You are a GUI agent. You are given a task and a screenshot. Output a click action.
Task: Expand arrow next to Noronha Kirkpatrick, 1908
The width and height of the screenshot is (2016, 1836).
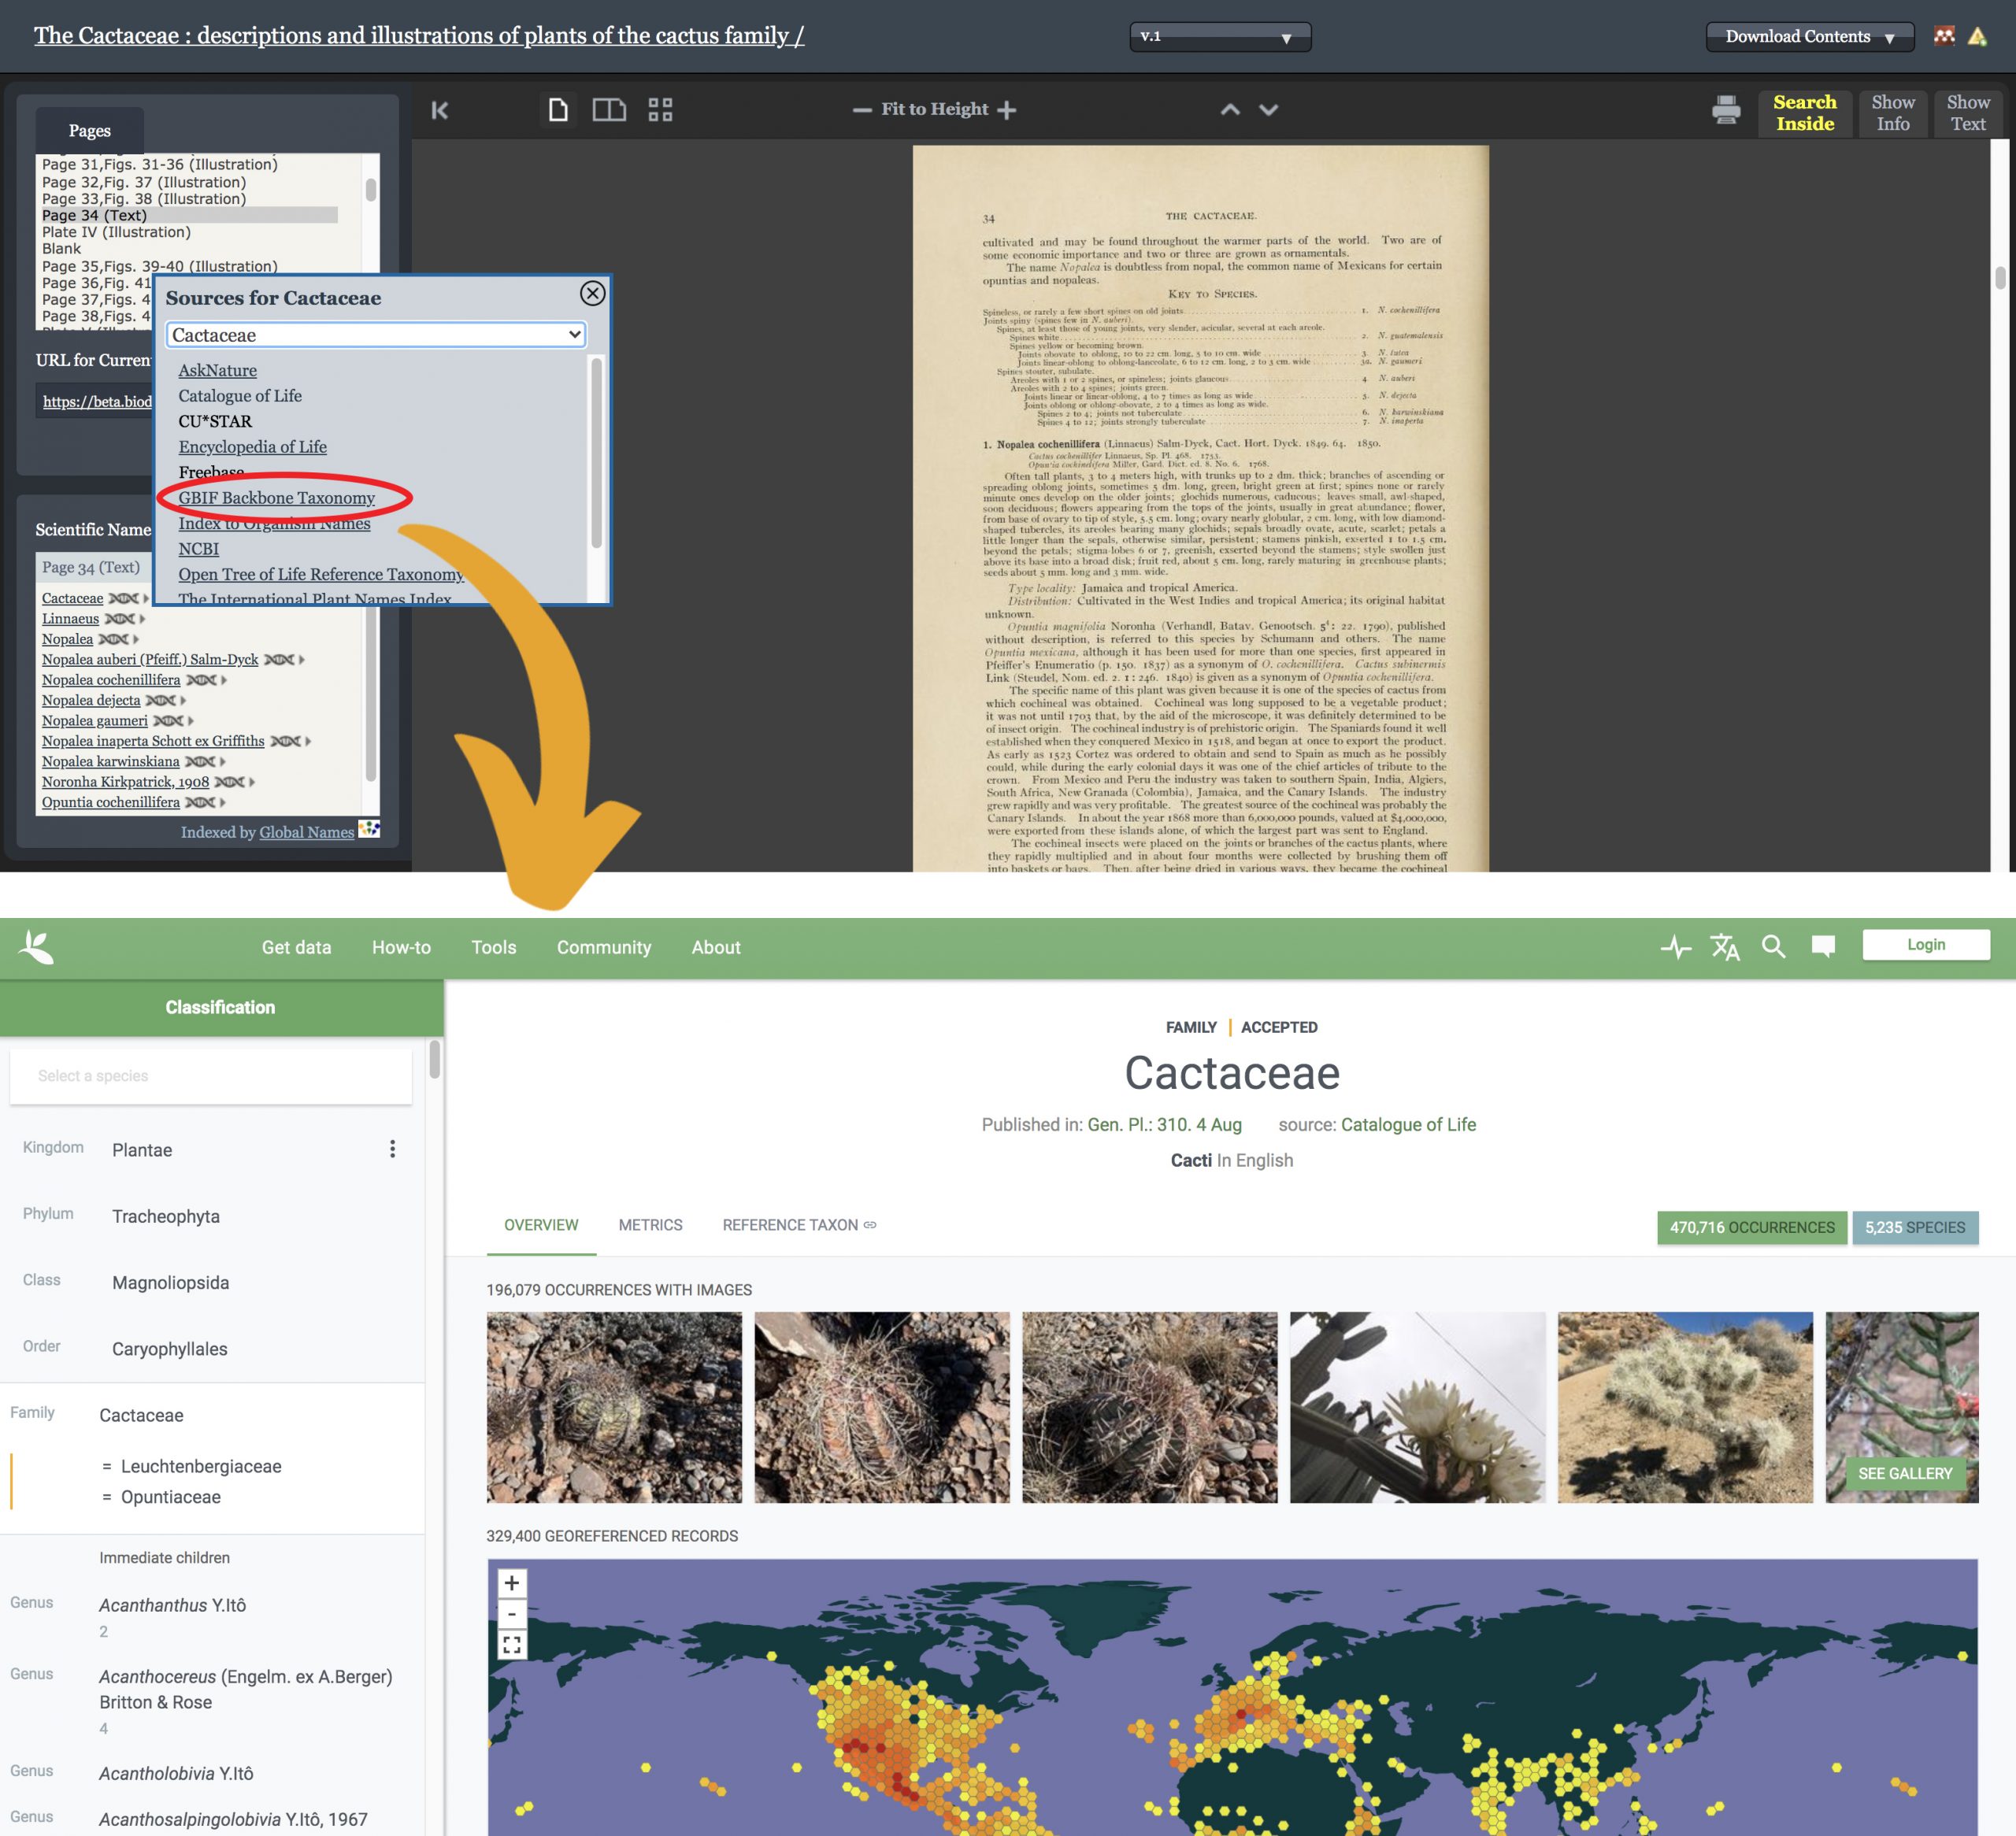point(252,782)
